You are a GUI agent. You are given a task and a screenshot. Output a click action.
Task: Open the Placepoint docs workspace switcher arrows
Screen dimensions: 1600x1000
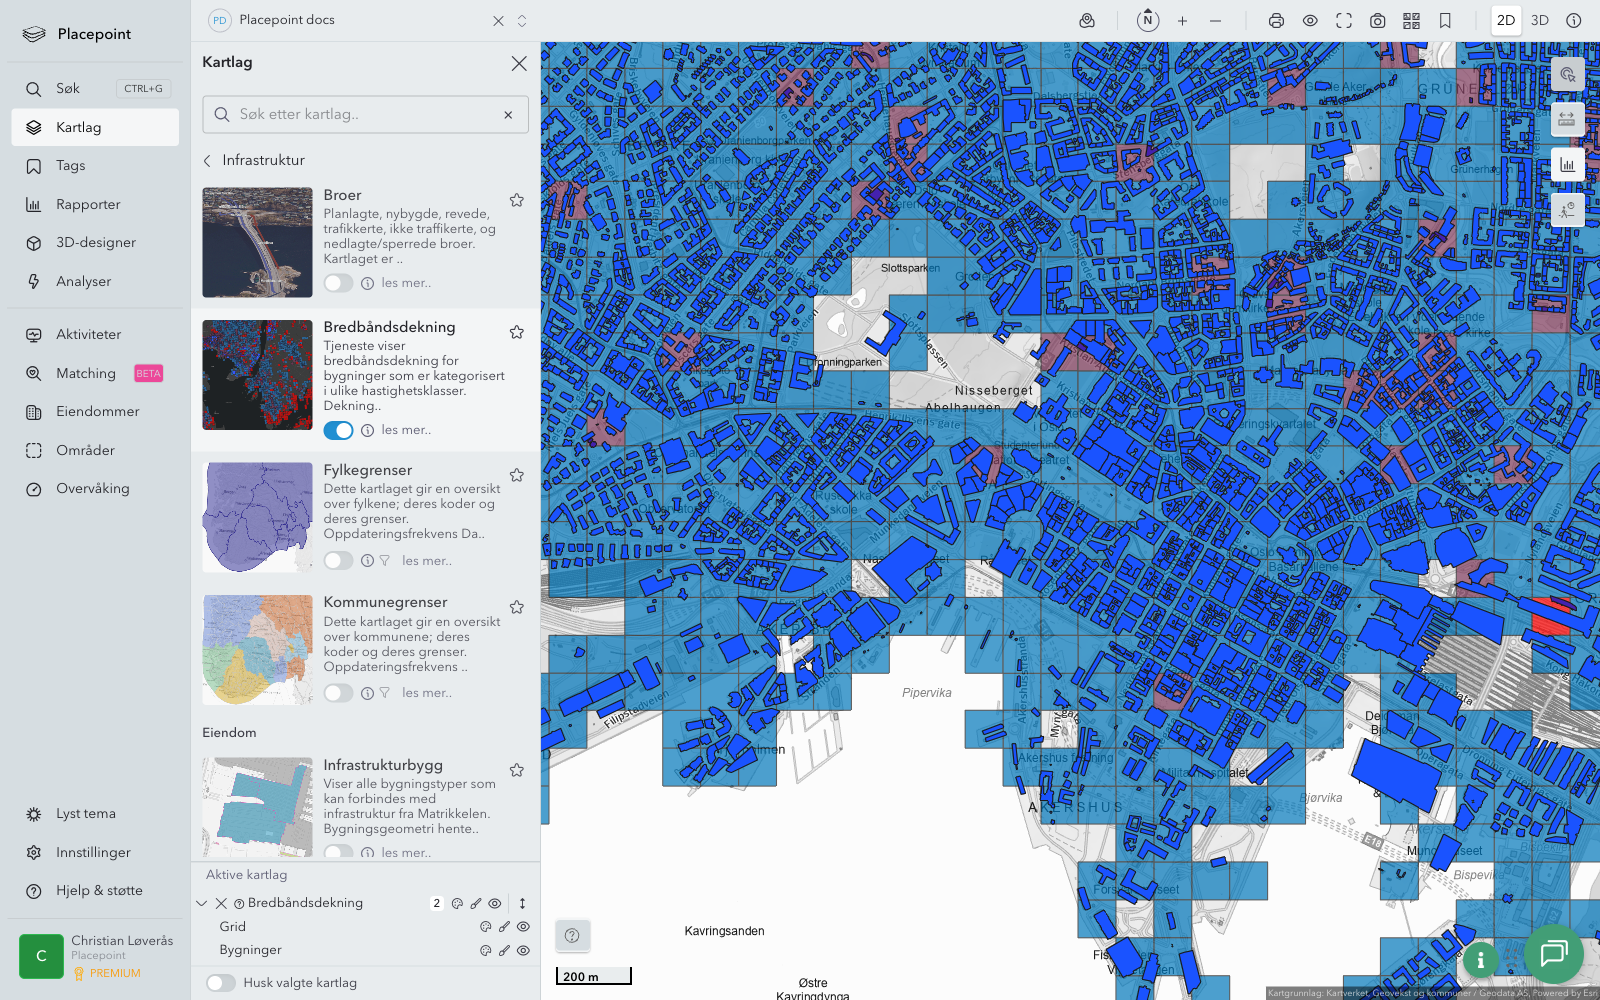pos(522,21)
